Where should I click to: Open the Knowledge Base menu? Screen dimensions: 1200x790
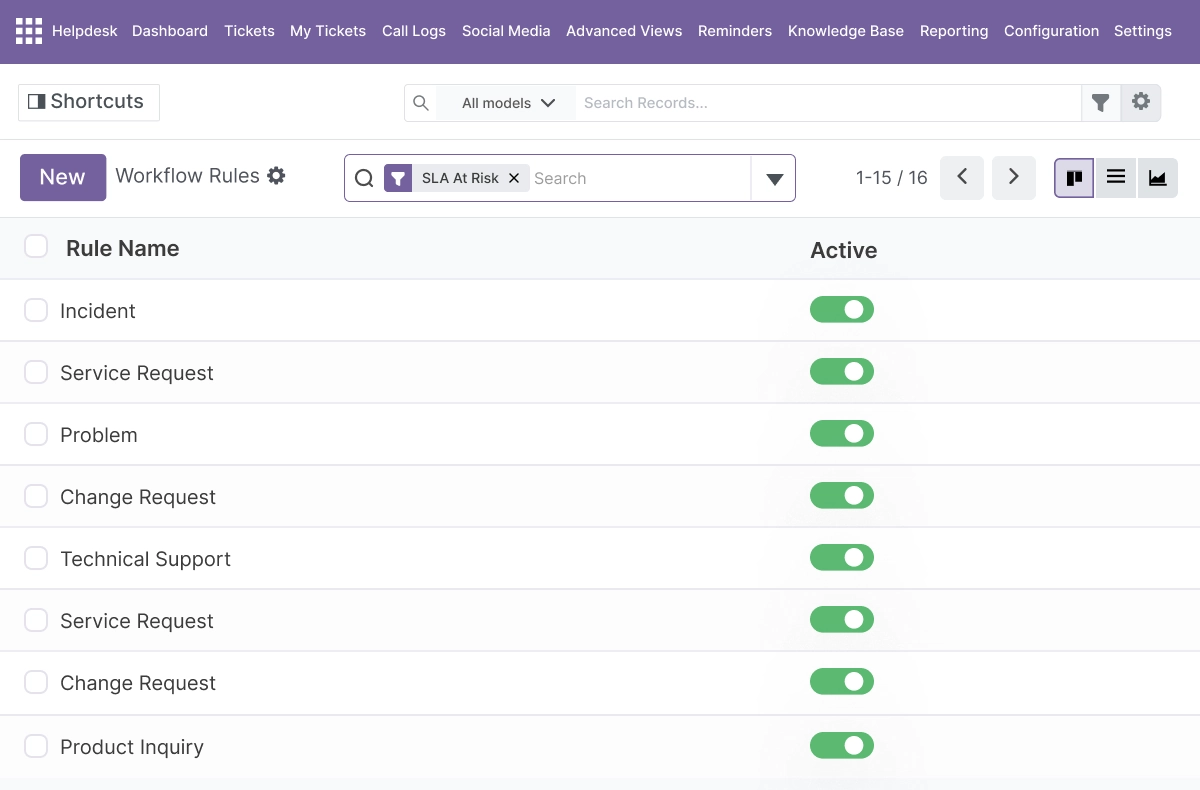[x=846, y=31]
